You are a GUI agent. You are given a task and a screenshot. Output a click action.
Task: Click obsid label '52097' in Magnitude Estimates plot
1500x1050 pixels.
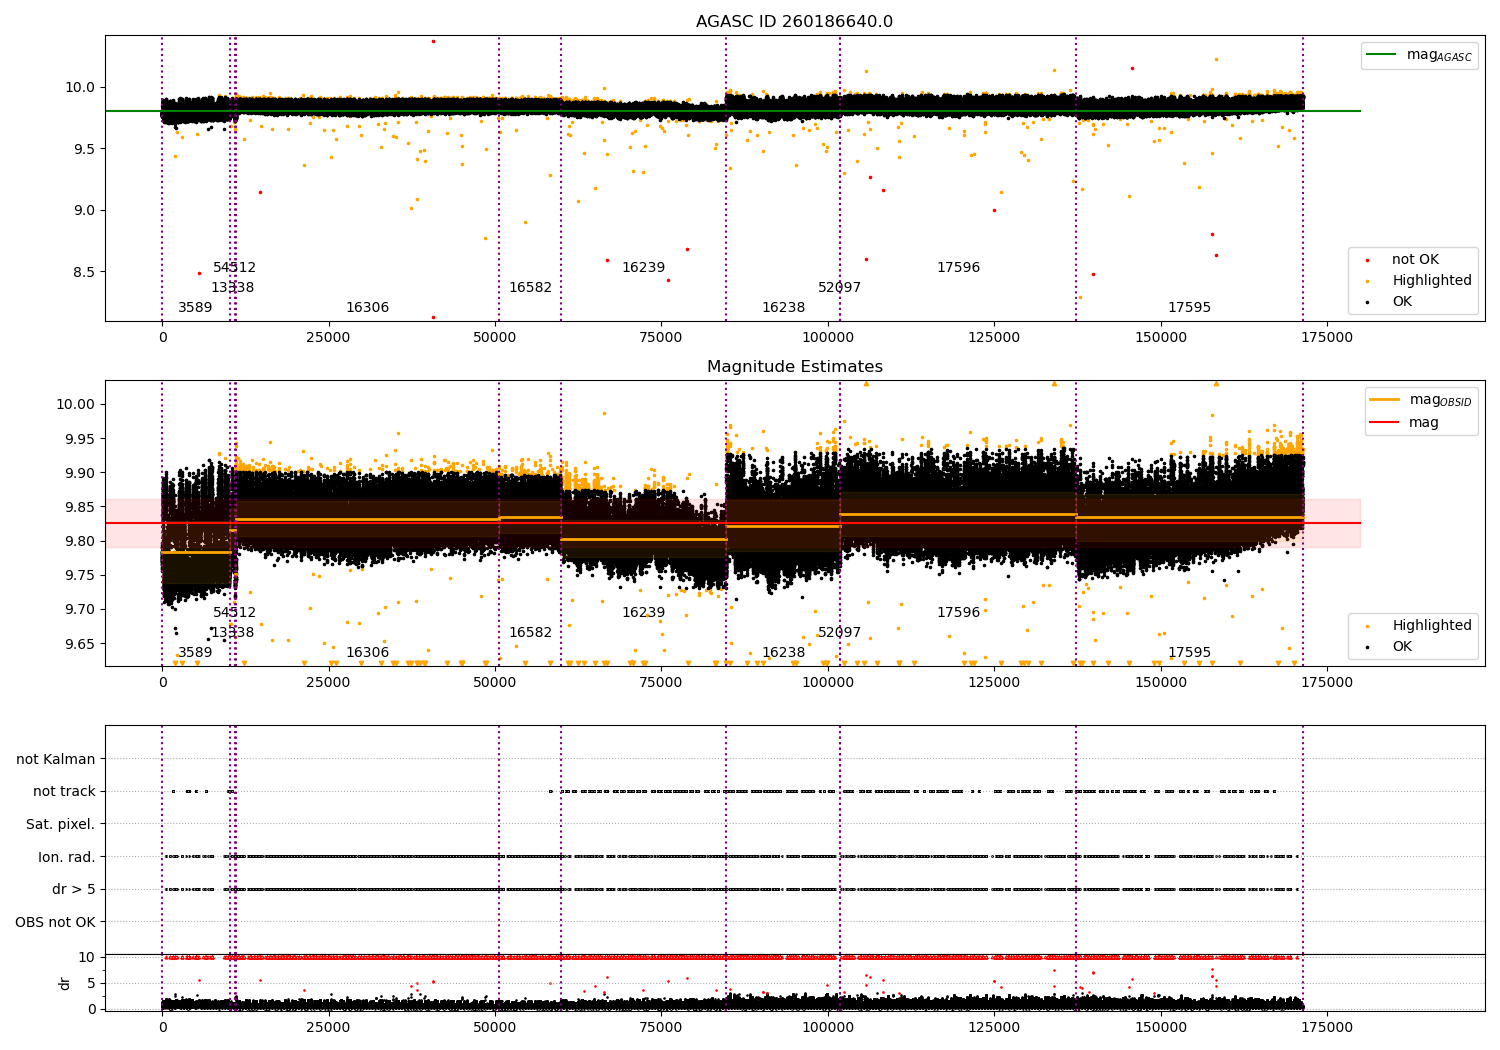(839, 633)
